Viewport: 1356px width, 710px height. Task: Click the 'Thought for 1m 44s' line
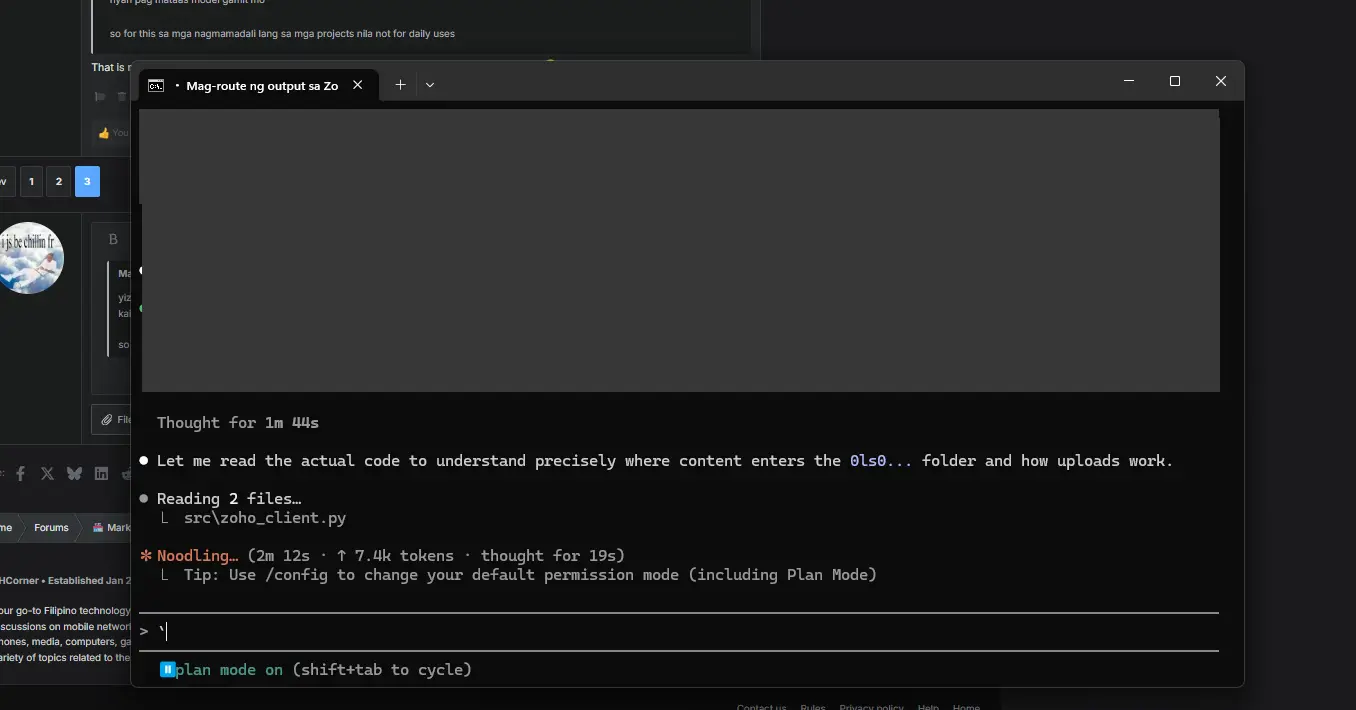pyautogui.click(x=238, y=423)
